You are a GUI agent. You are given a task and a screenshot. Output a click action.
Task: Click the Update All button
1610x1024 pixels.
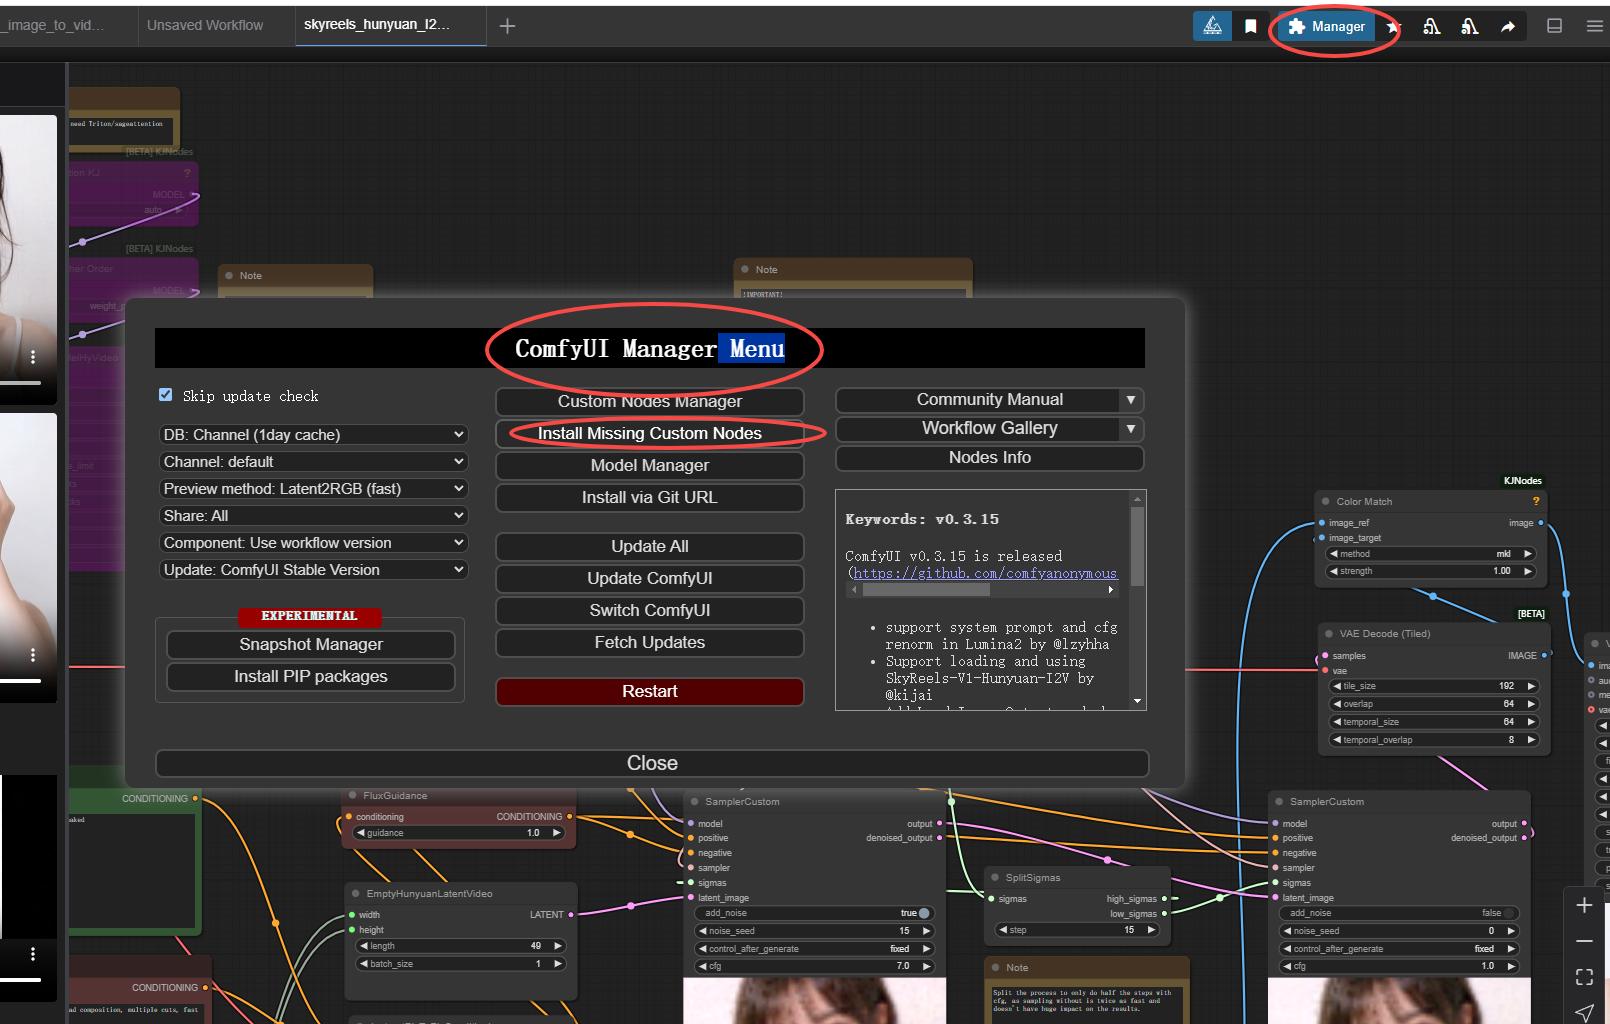coord(650,546)
